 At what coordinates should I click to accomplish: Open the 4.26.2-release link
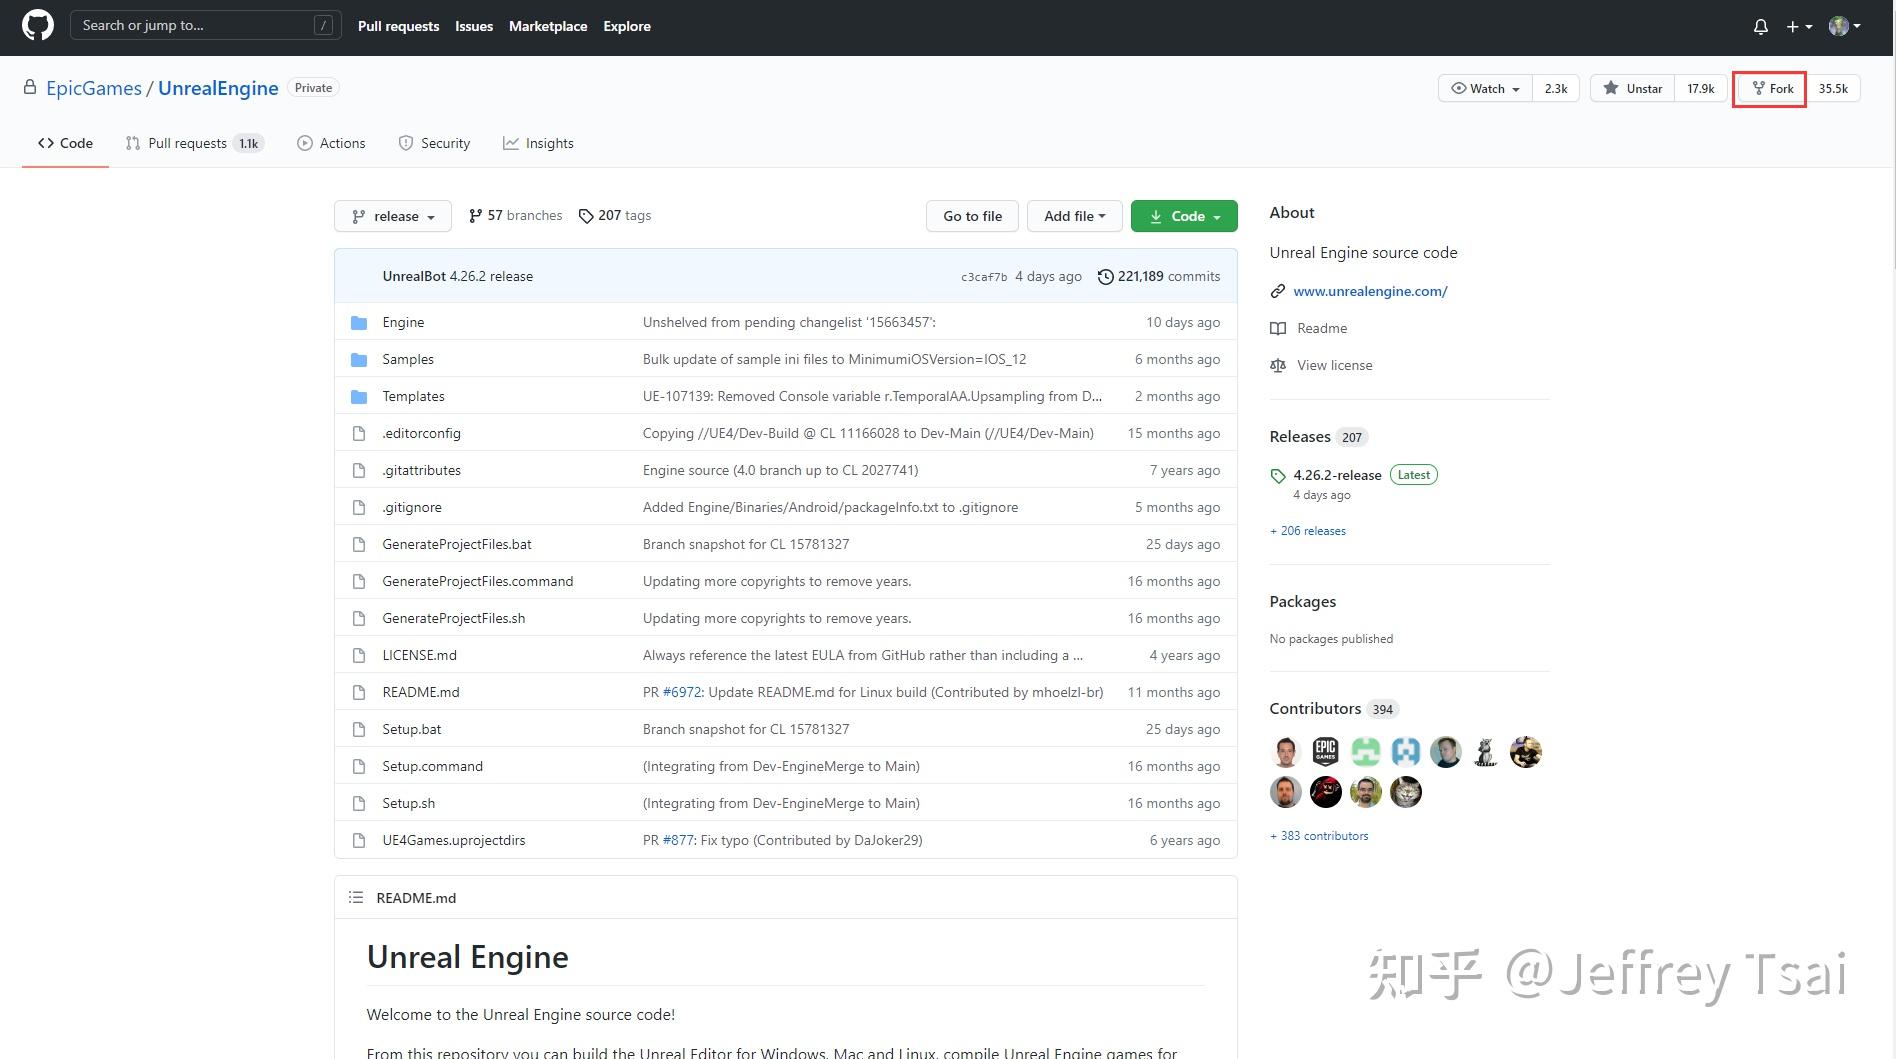pos(1337,475)
